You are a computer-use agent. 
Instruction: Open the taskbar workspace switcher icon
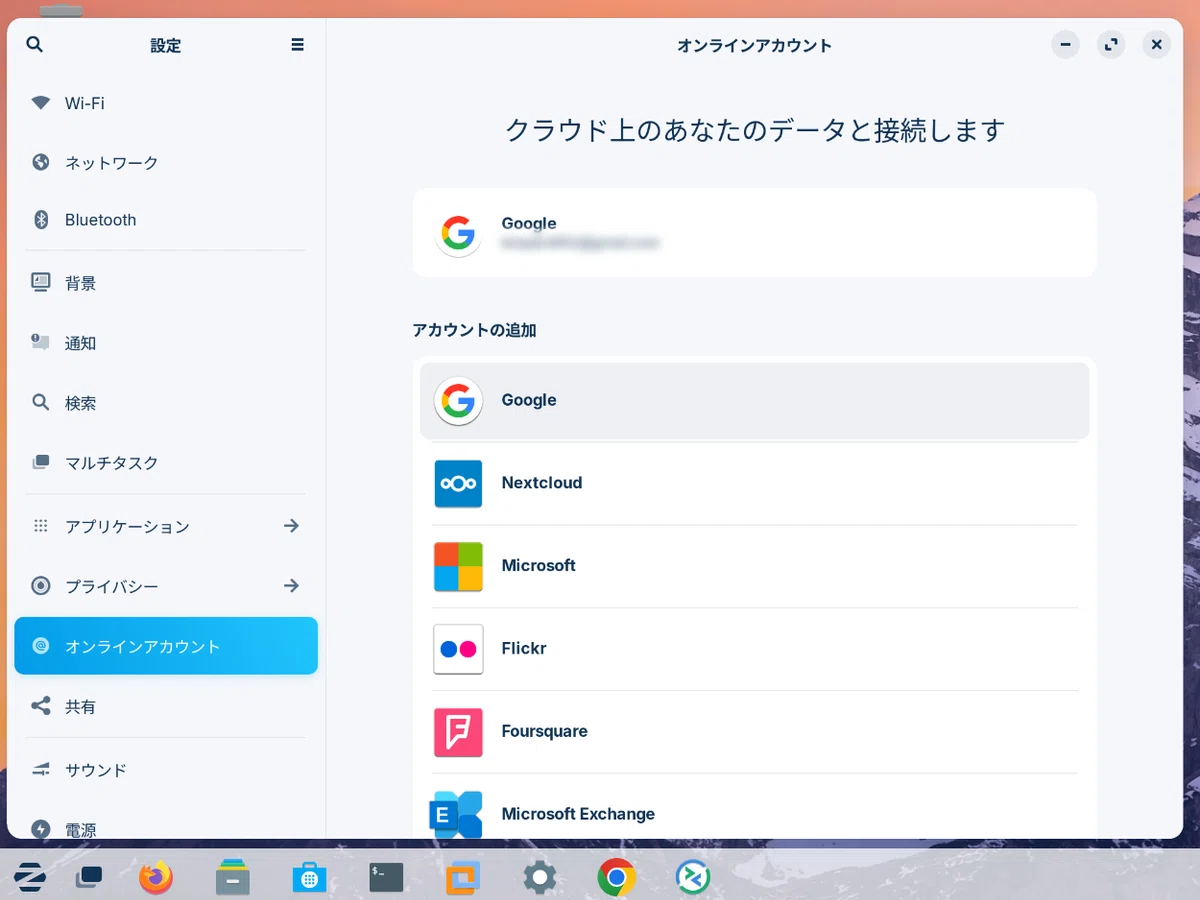(89, 877)
